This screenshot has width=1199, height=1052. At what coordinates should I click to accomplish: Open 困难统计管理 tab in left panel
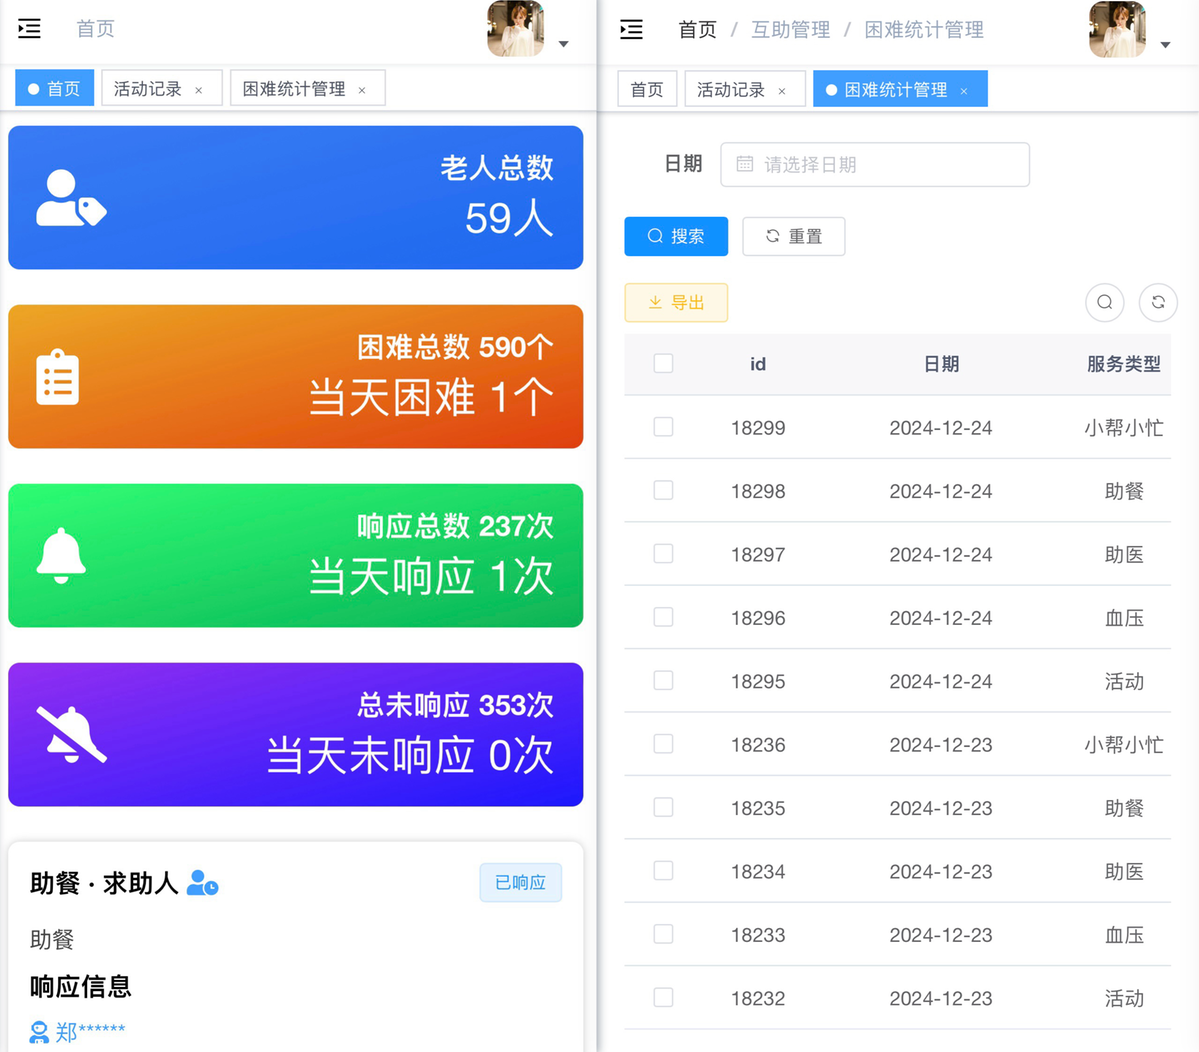294,89
